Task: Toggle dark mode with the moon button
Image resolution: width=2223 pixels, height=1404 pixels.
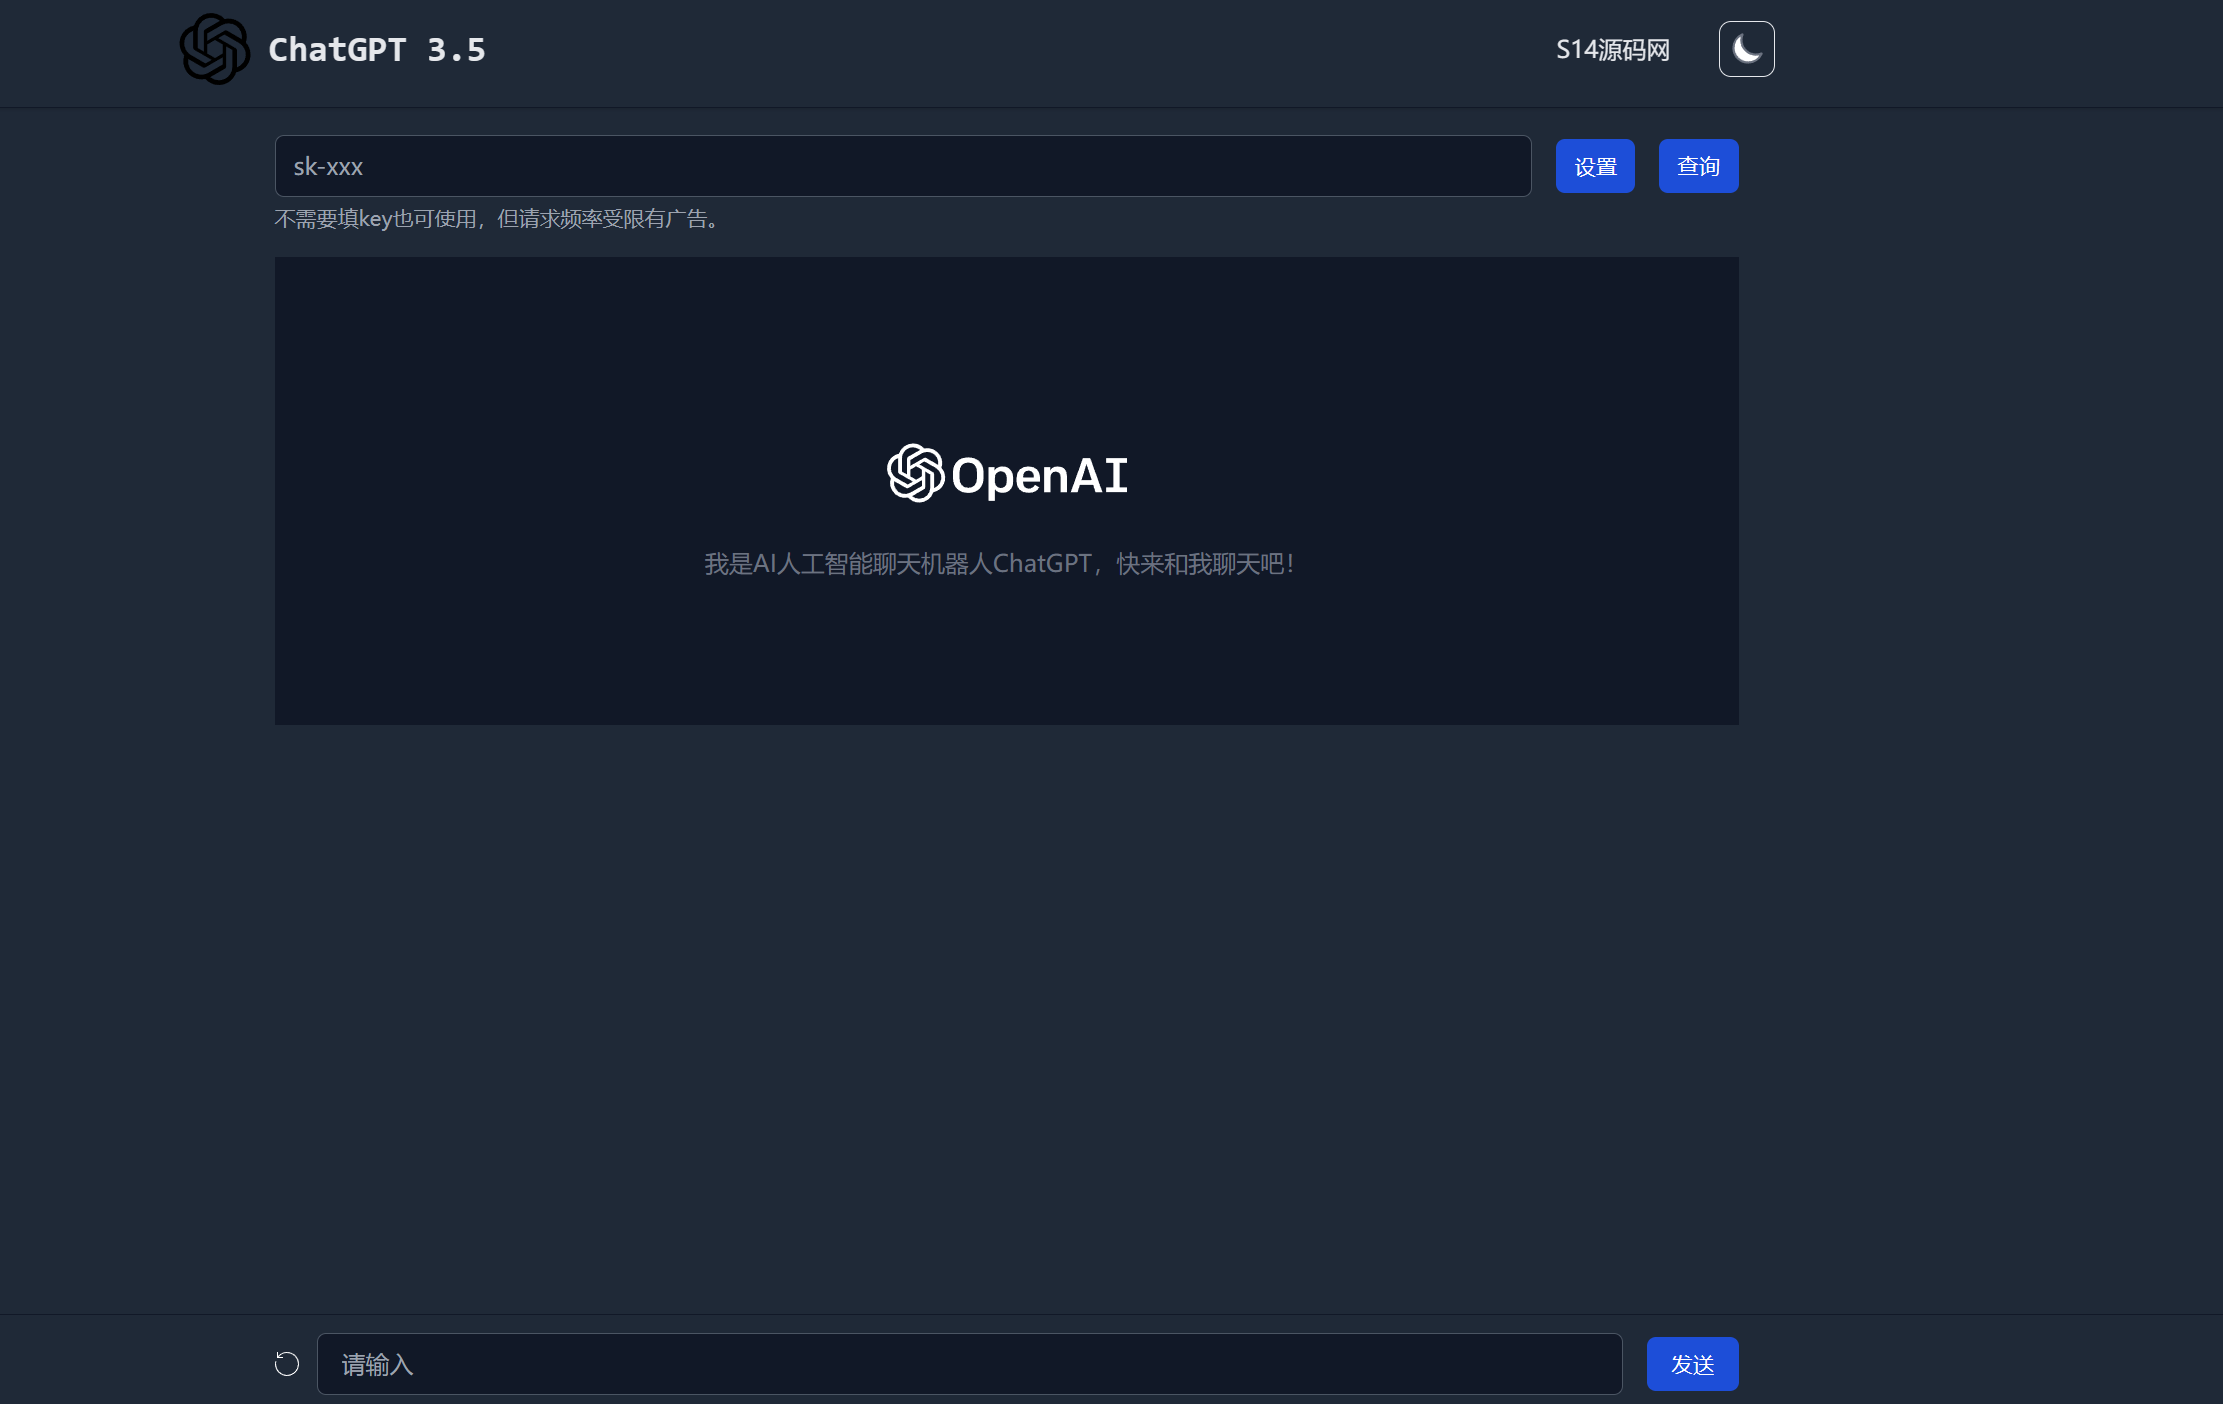Action: (x=1746, y=49)
